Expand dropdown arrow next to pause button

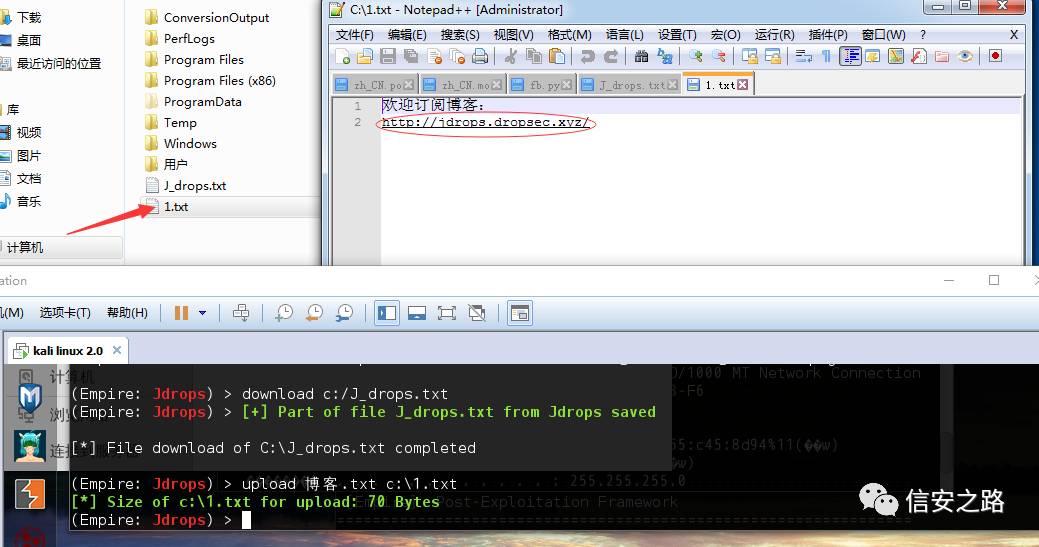tap(202, 313)
